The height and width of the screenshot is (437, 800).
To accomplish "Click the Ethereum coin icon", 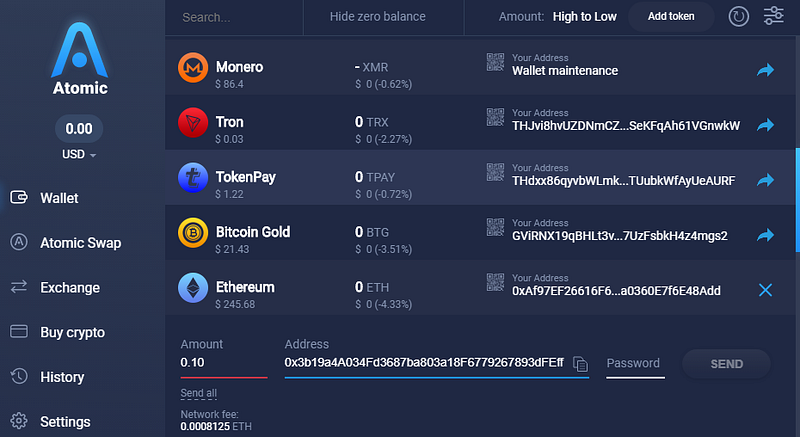I will [x=193, y=288].
